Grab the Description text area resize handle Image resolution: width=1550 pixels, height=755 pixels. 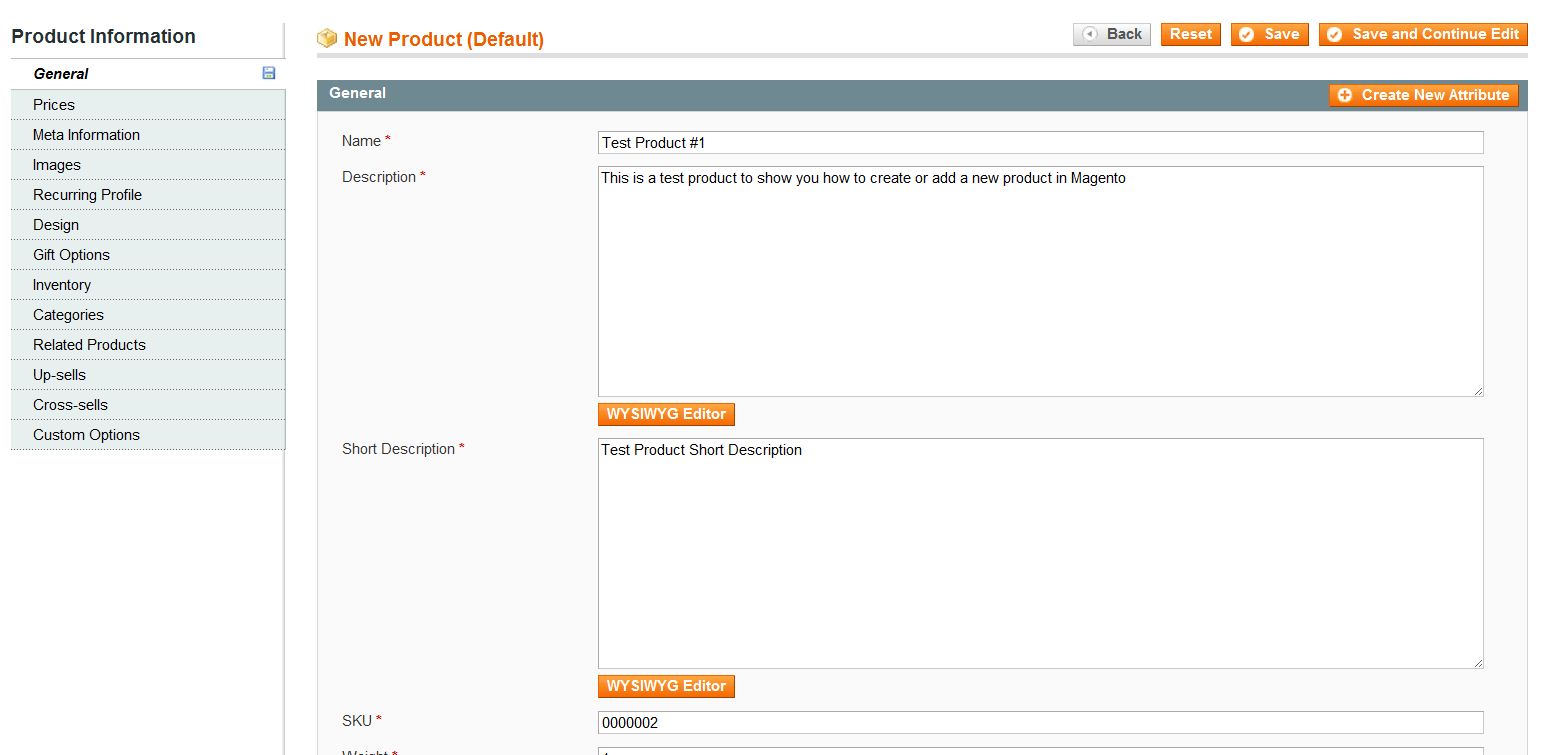point(1478,391)
